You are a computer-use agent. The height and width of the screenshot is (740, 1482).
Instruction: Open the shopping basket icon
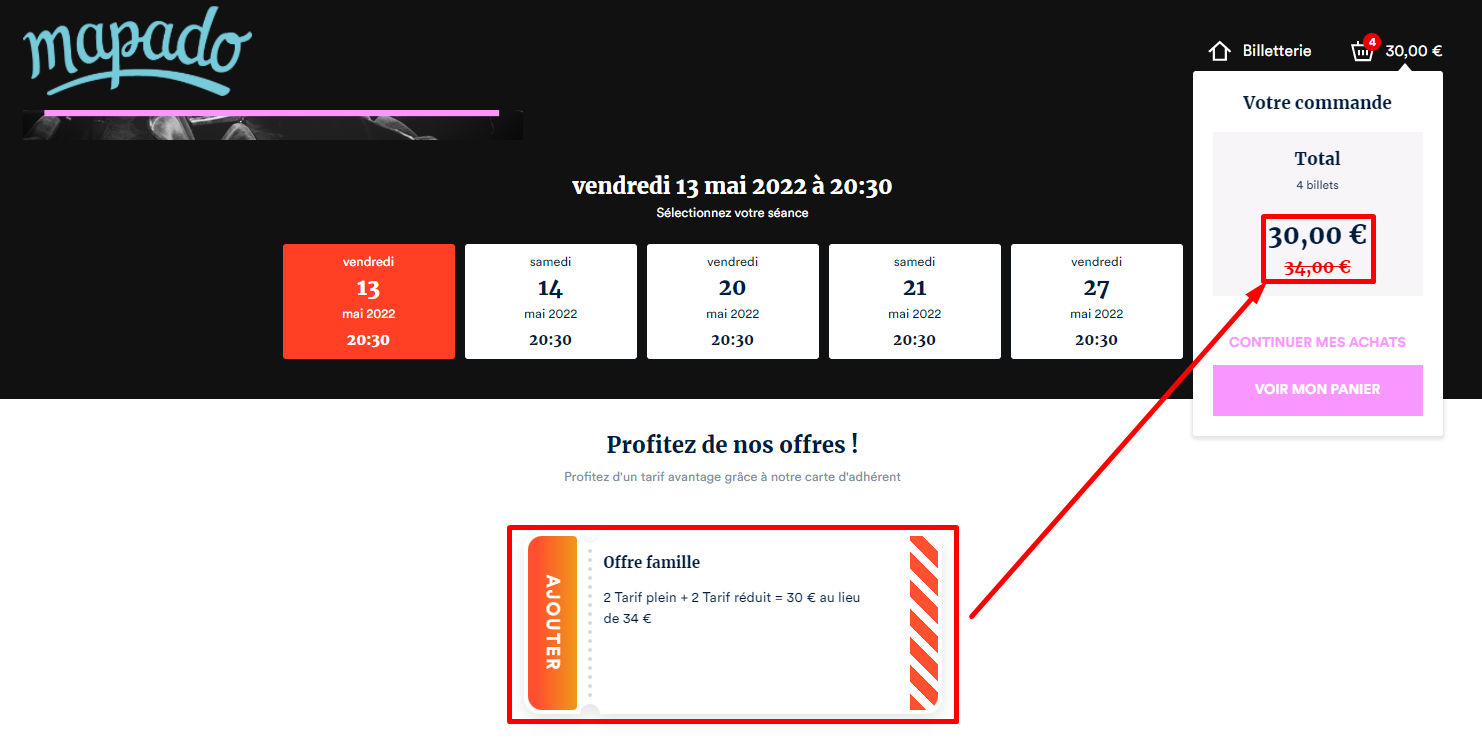[1362, 51]
